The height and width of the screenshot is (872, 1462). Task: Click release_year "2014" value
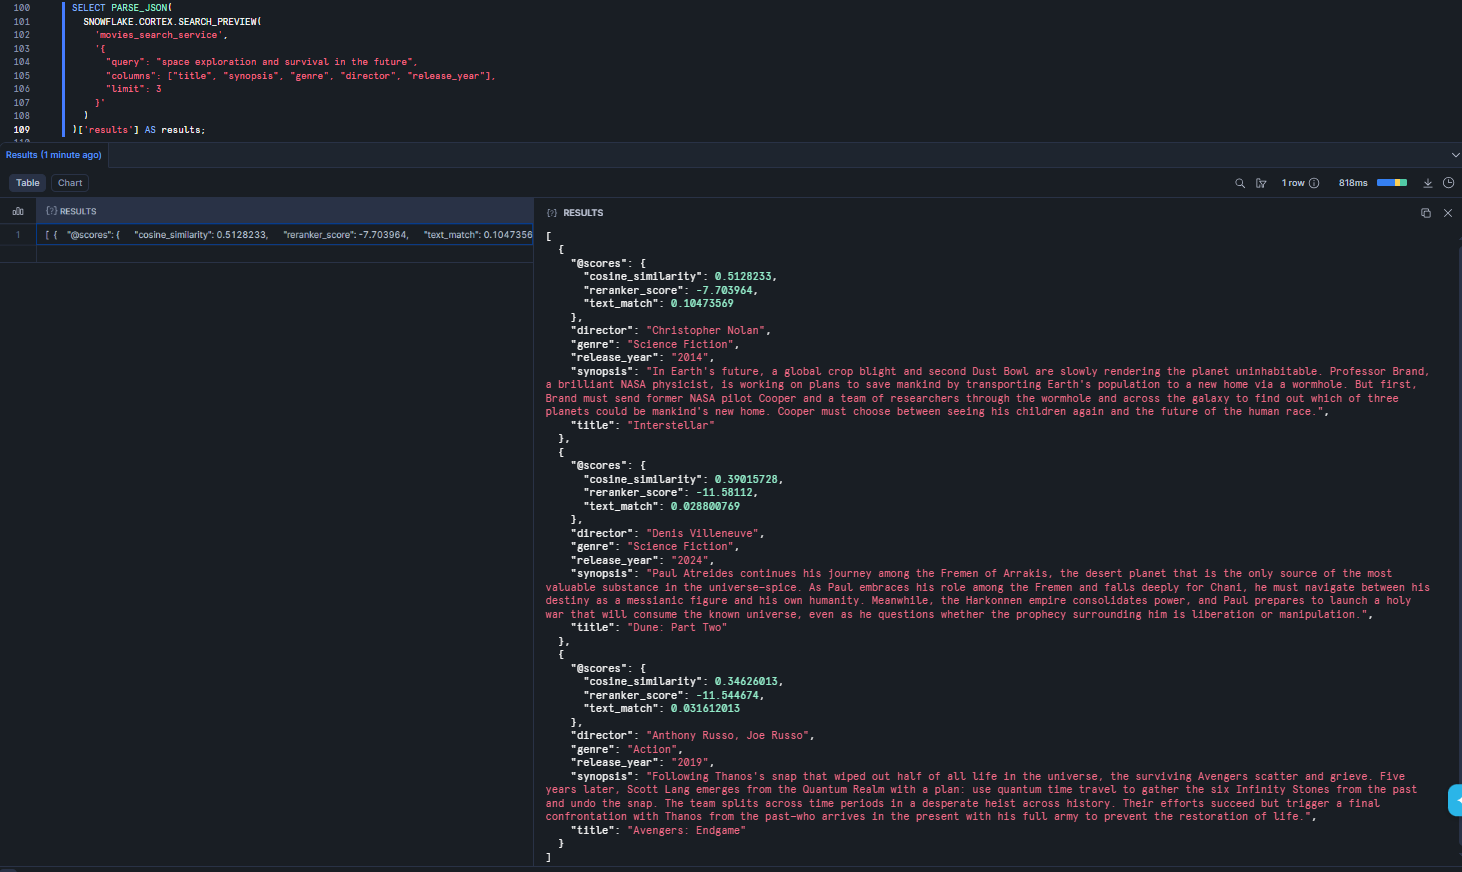[x=689, y=358]
